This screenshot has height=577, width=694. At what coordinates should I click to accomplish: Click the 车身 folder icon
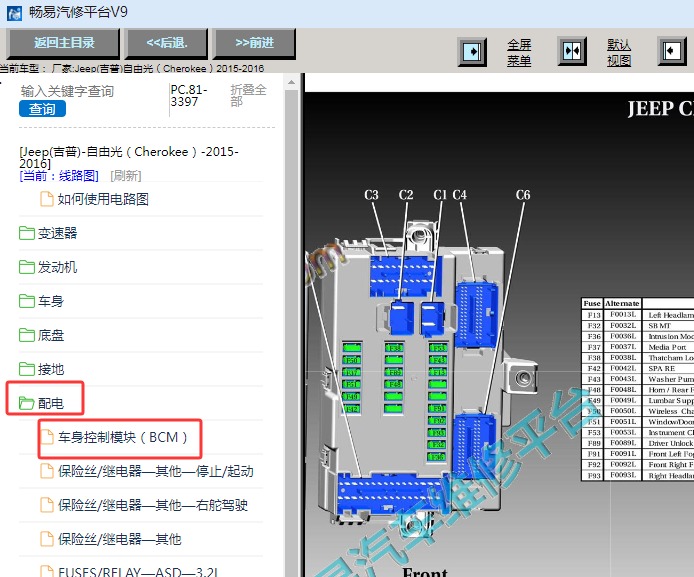[x=27, y=301]
